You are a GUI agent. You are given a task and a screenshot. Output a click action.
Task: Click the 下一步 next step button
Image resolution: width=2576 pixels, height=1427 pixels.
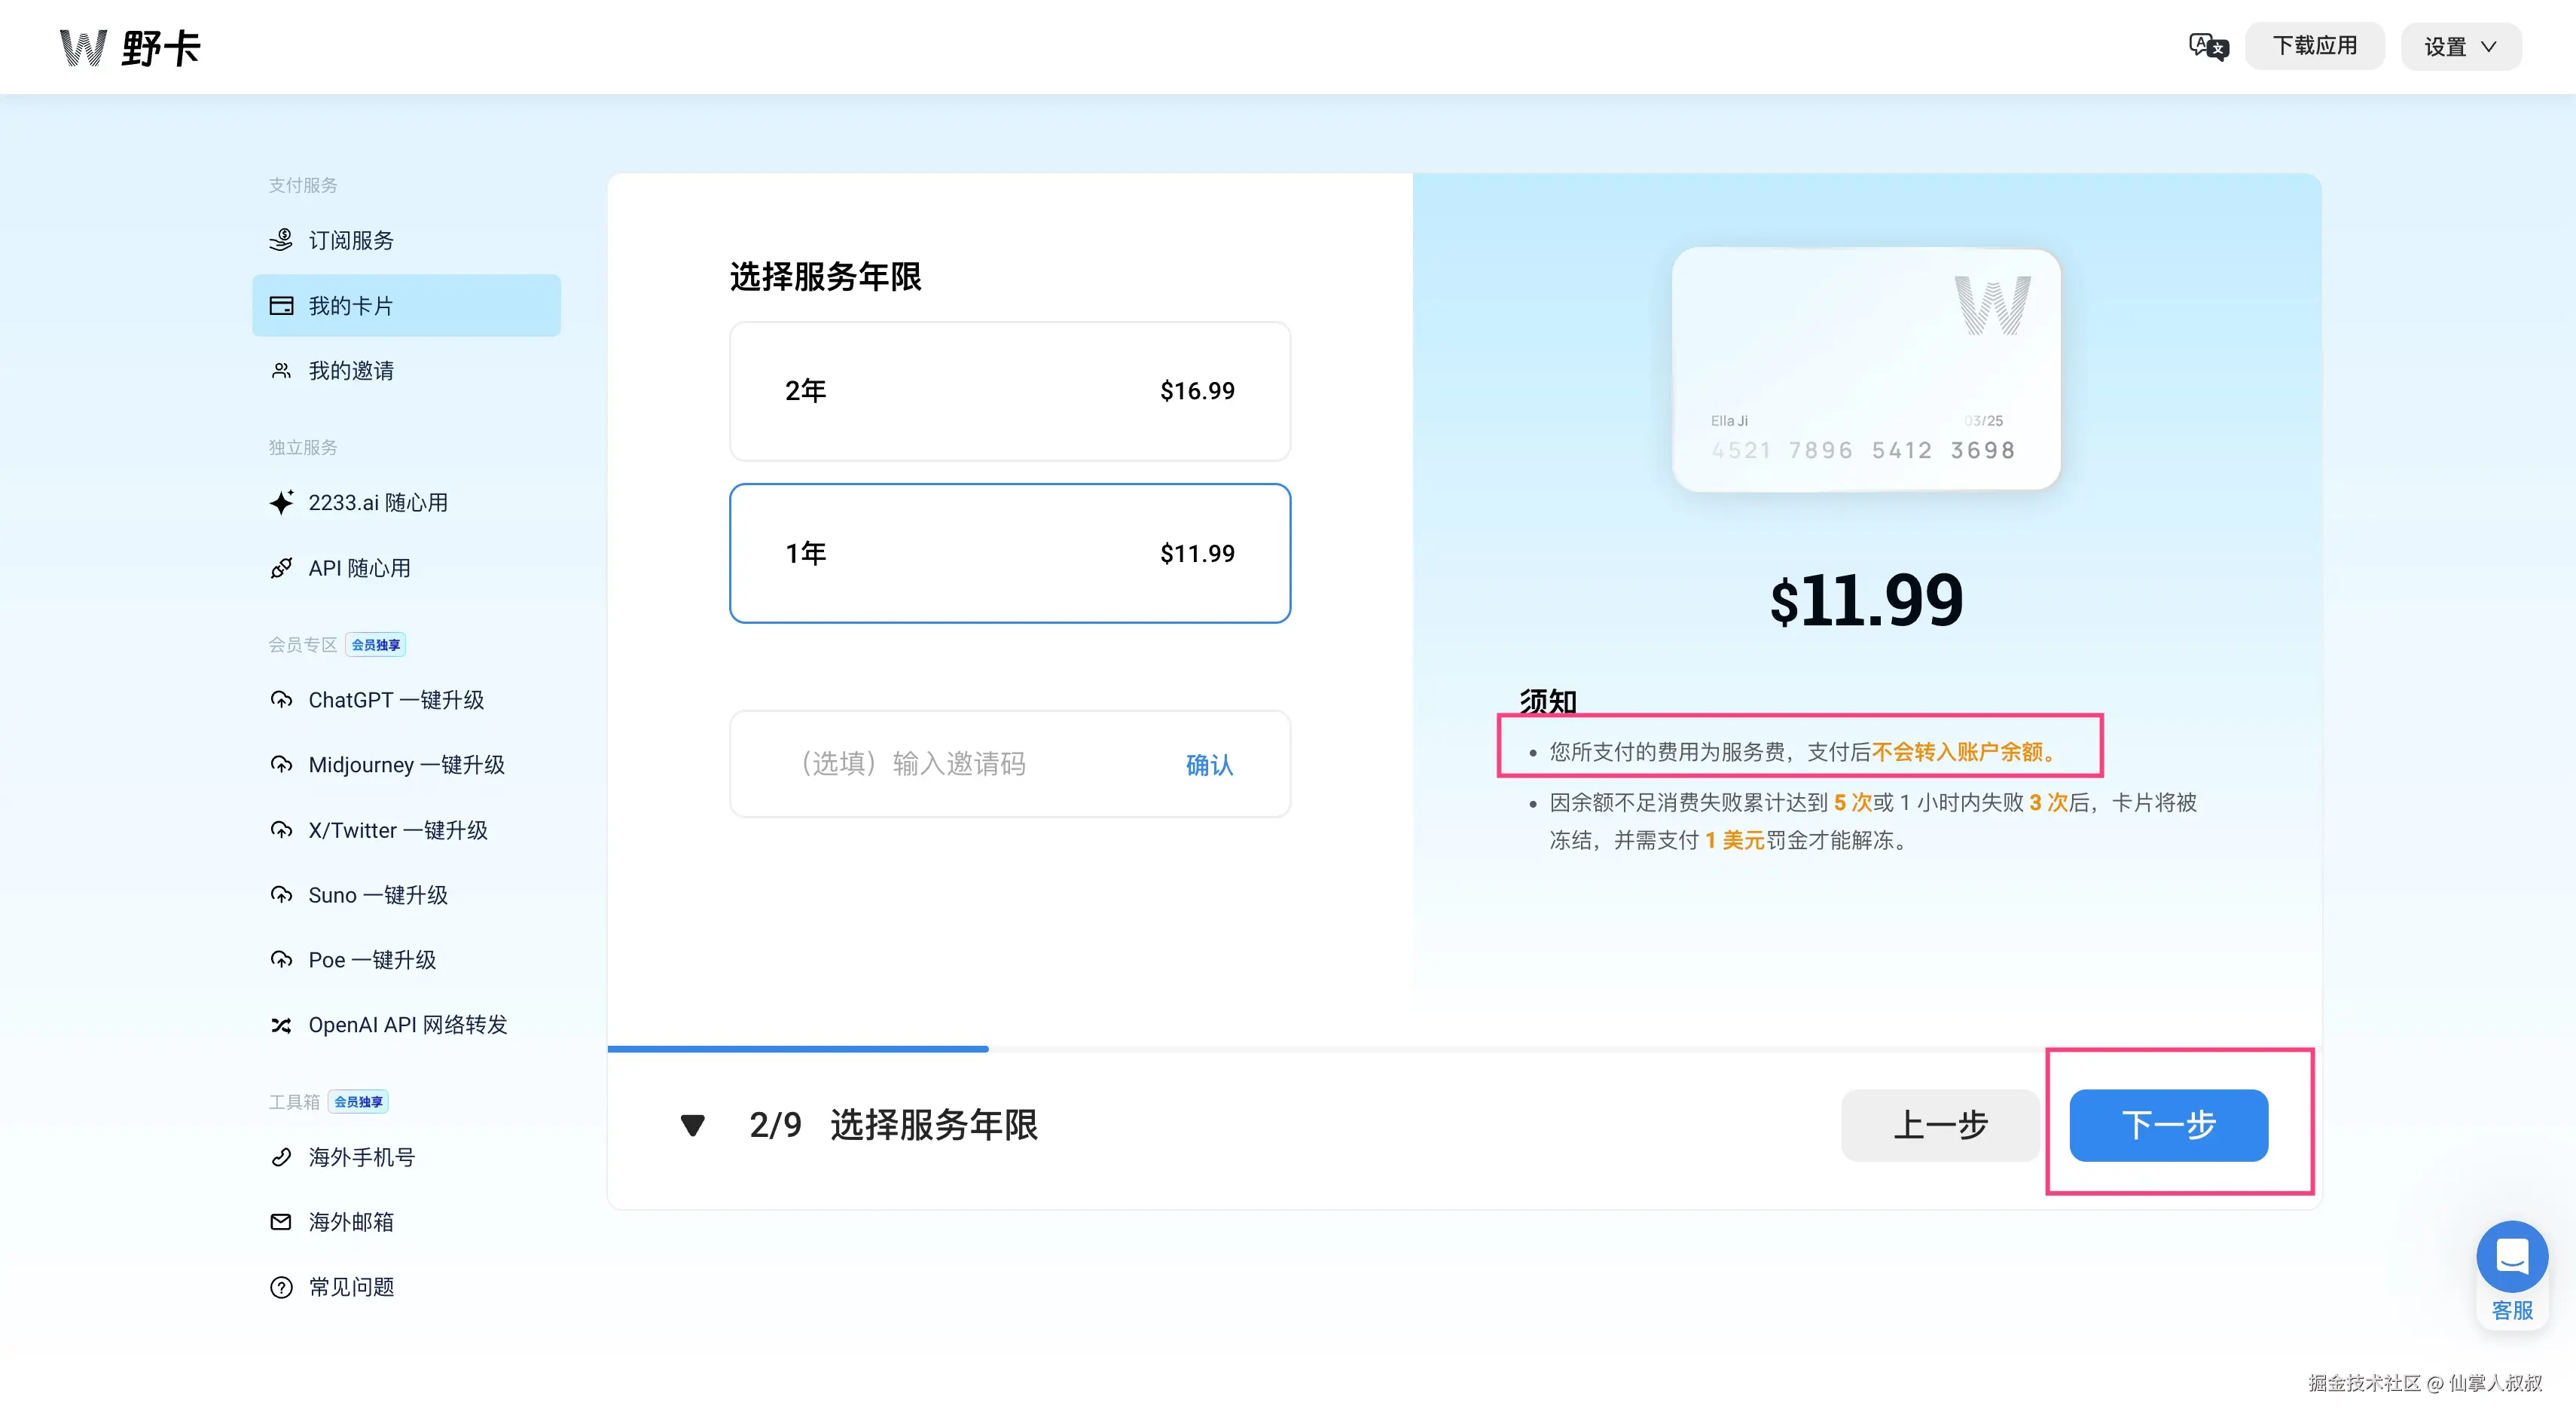(x=2168, y=1125)
